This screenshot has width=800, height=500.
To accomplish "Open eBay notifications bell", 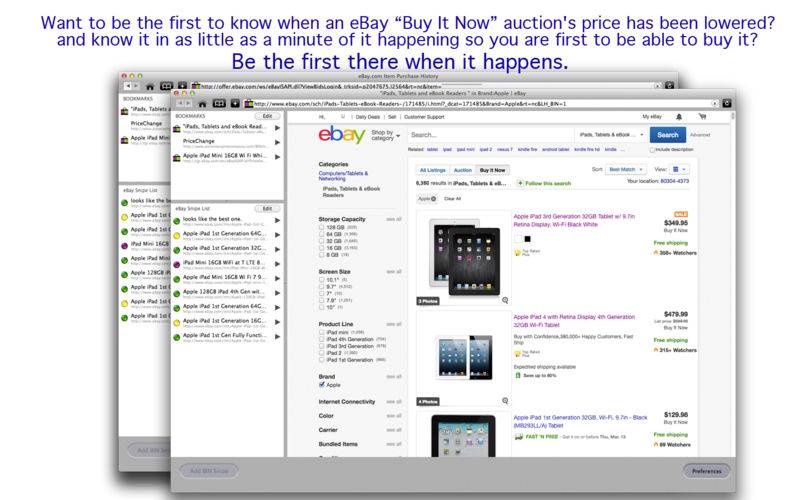I will point(679,117).
